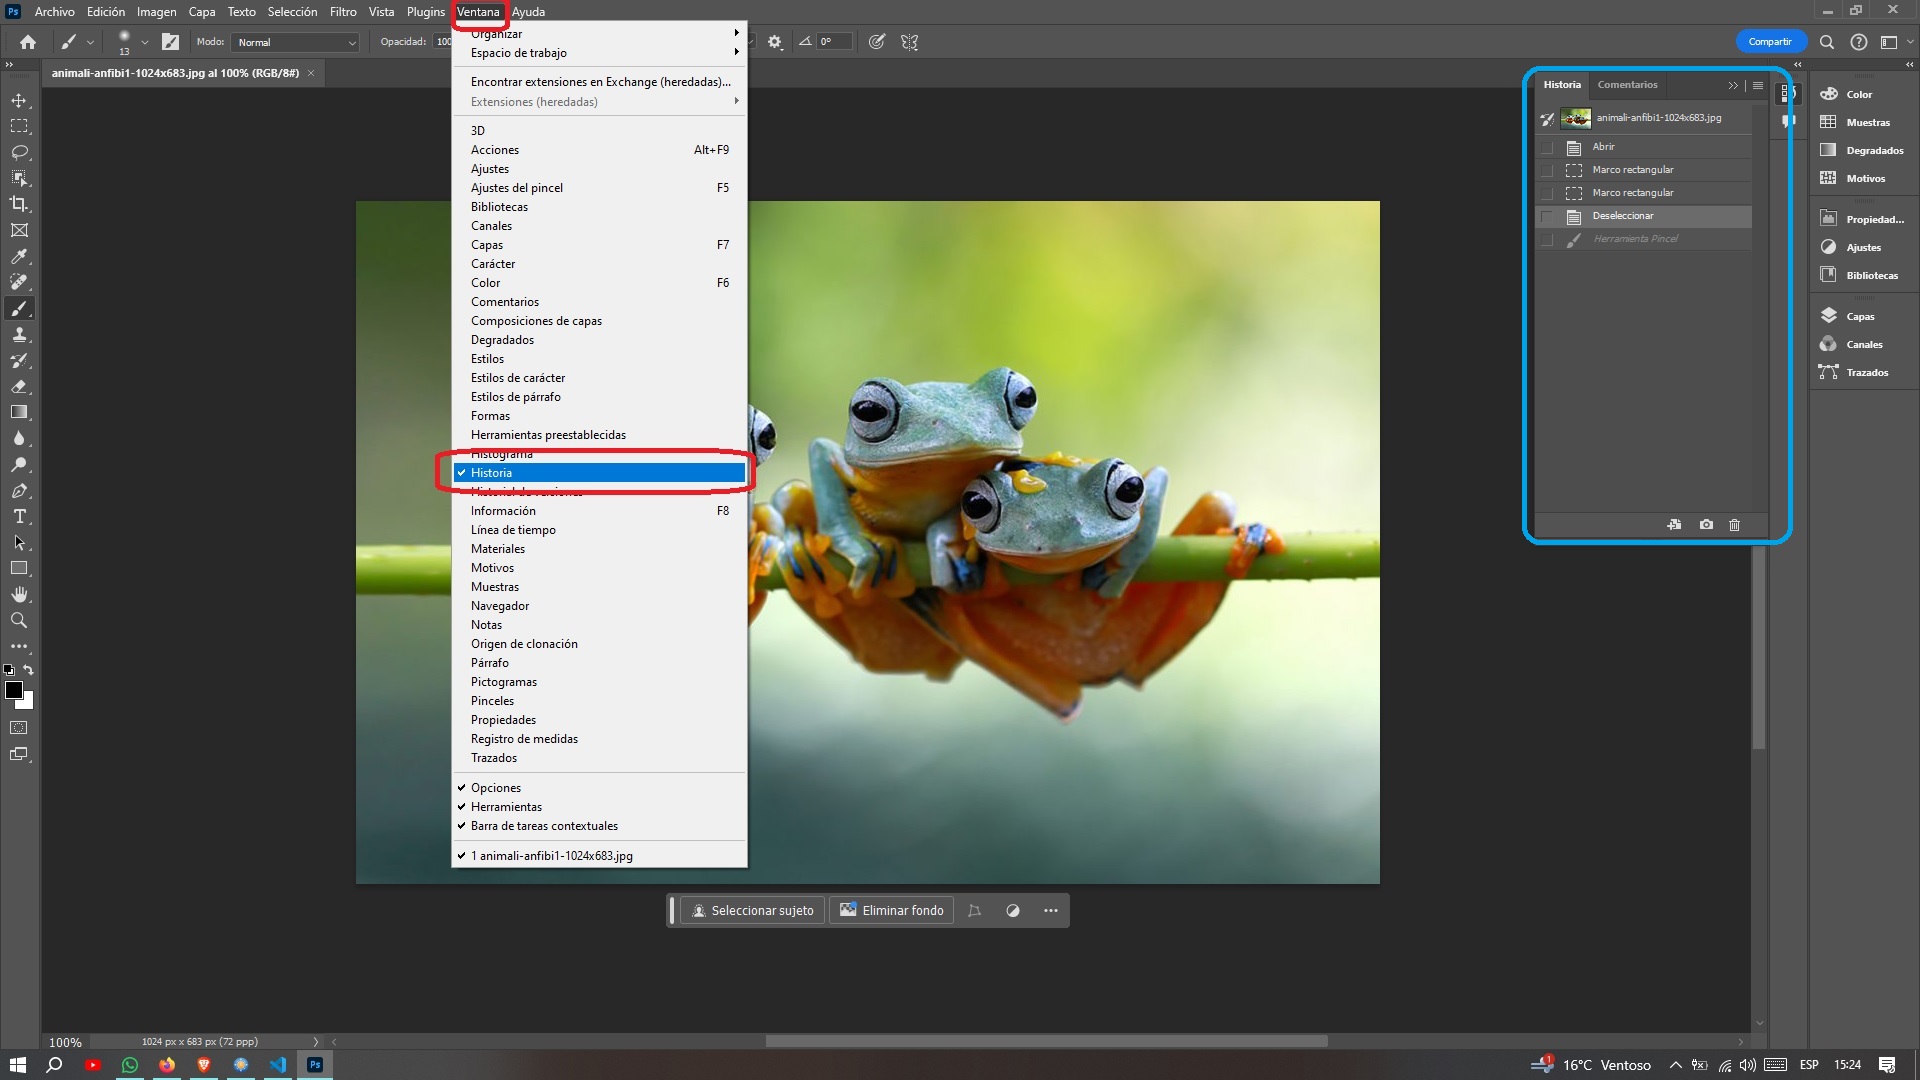Select the Spot Healing Brush tool

coord(19,282)
